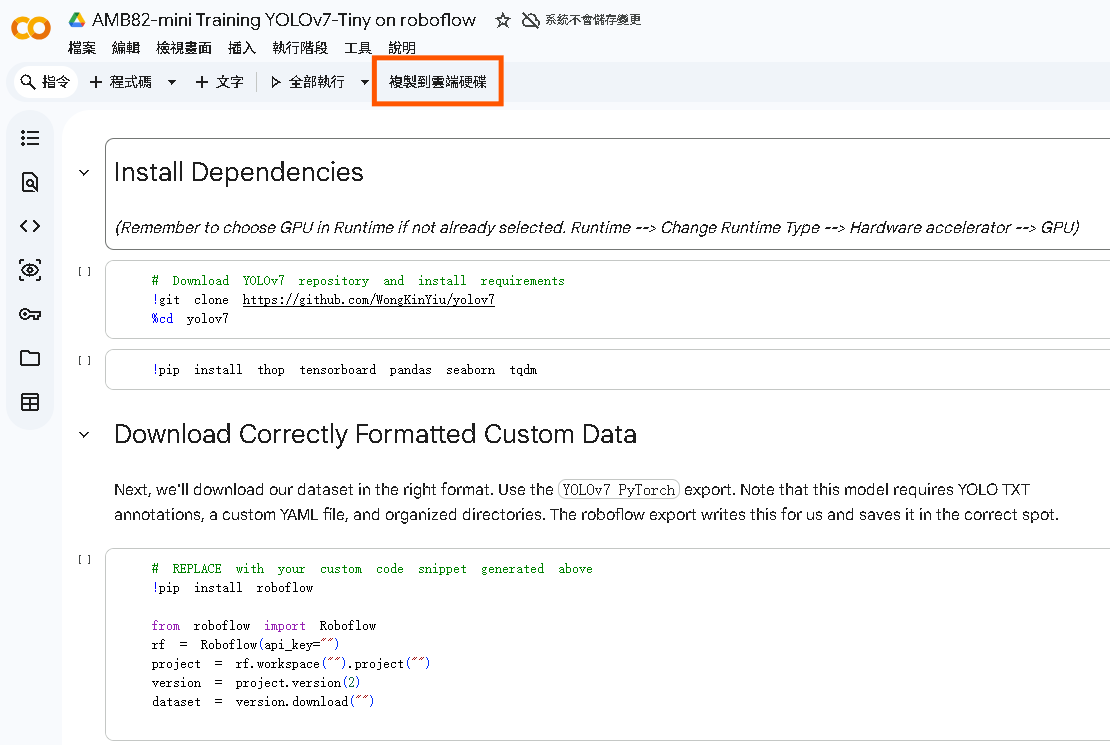The width and height of the screenshot is (1110, 745).
Task: Open the 檔案 menu
Action: (82, 47)
